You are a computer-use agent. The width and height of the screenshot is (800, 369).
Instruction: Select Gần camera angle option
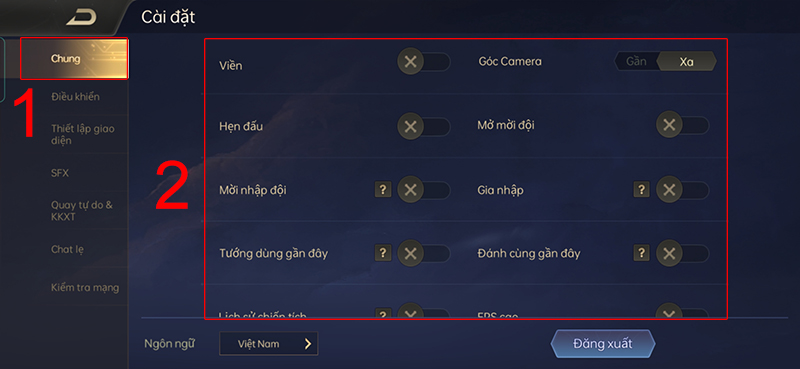636,61
